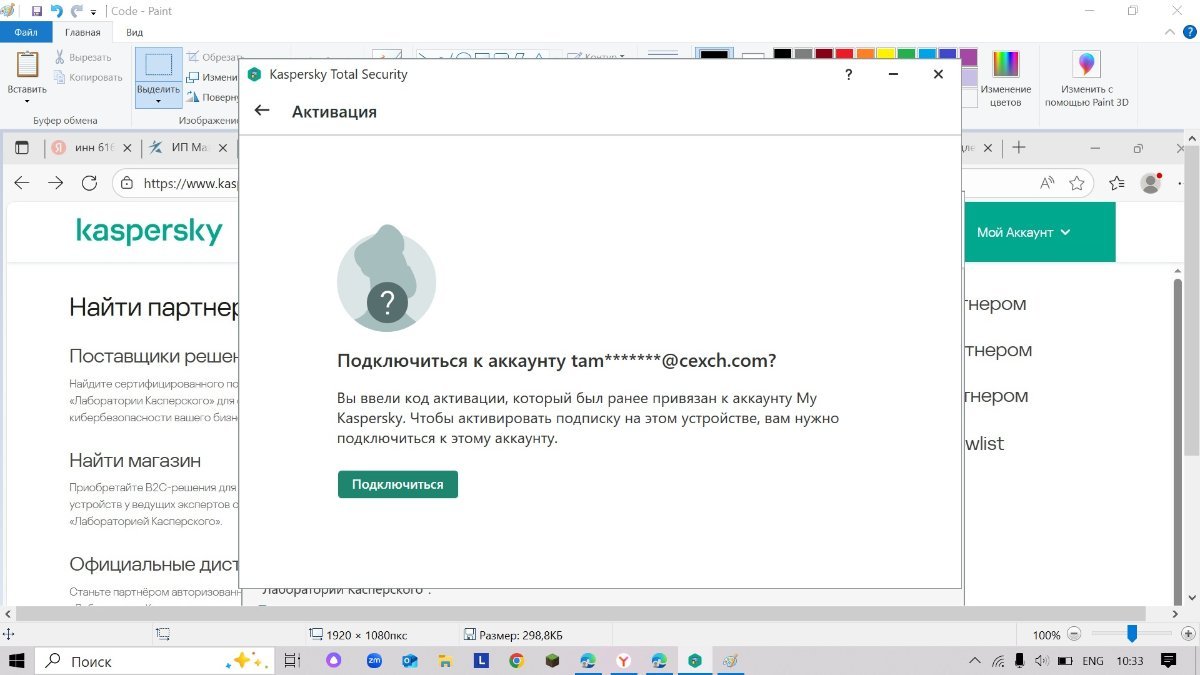The image size is (1200, 675).
Task: Pick the orange color from the palette
Action: 865,56
